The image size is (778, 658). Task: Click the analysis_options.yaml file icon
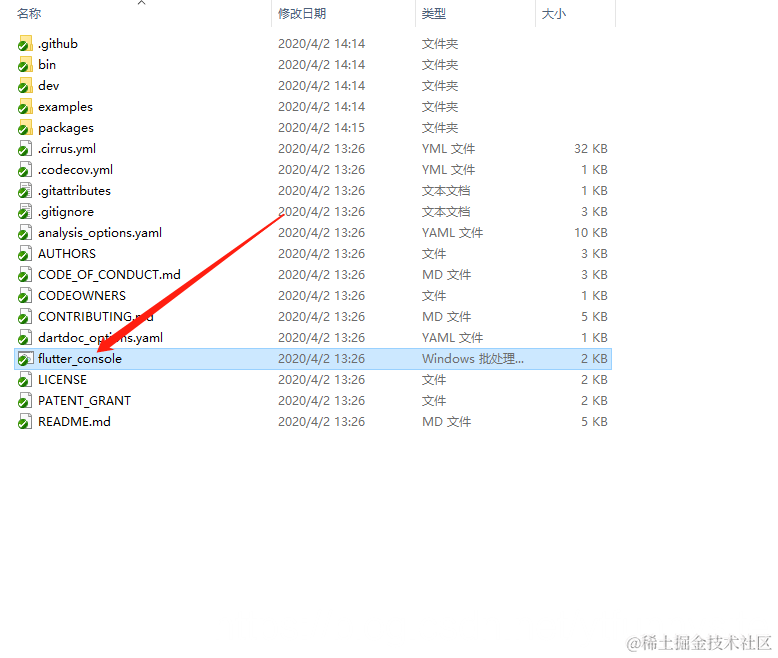(25, 233)
